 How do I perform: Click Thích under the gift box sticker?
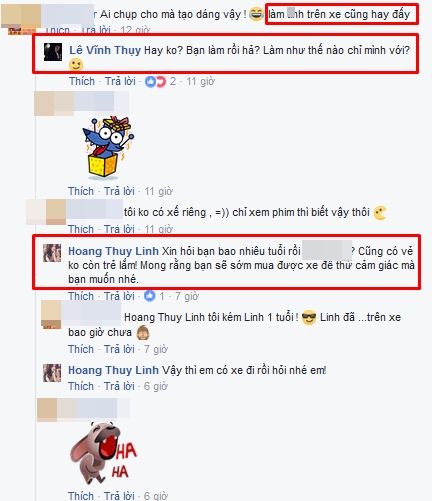click(x=81, y=191)
